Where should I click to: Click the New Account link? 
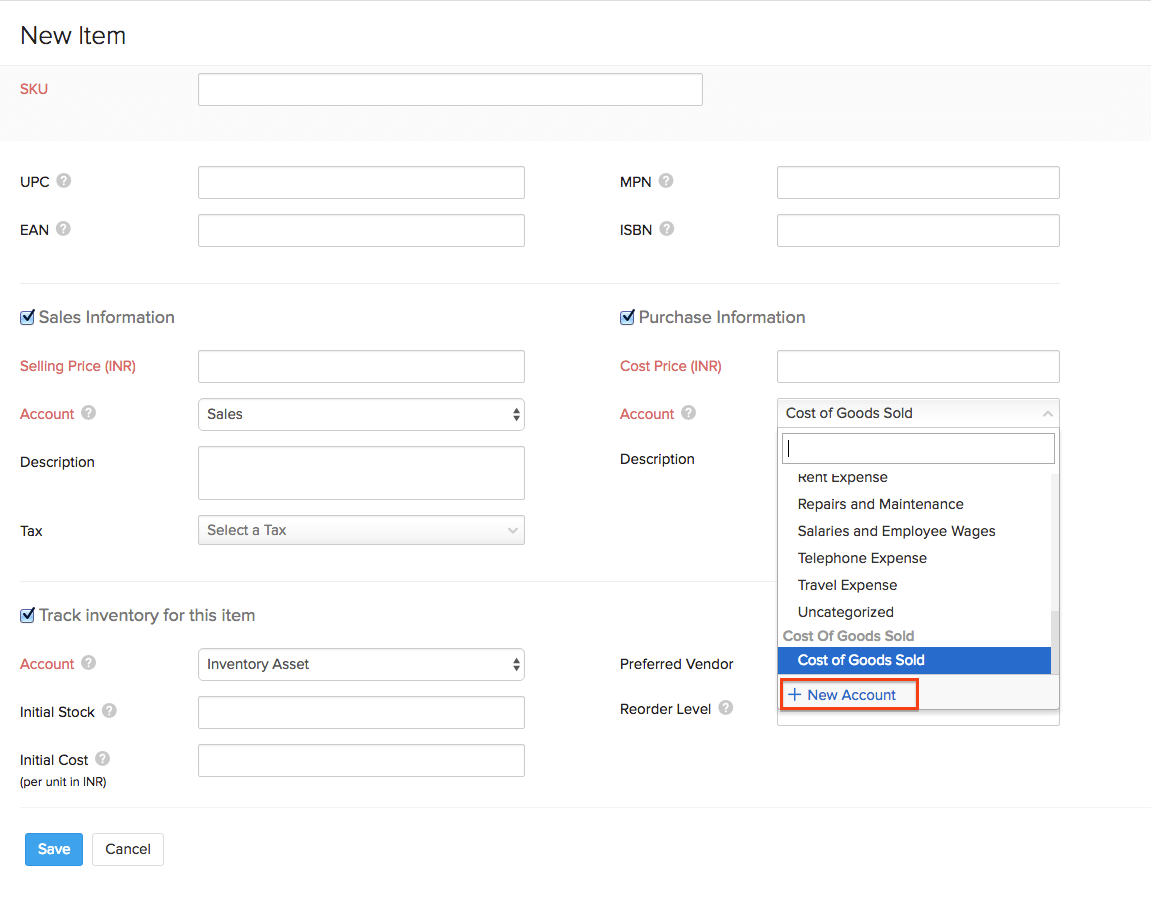click(x=848, y=694)
